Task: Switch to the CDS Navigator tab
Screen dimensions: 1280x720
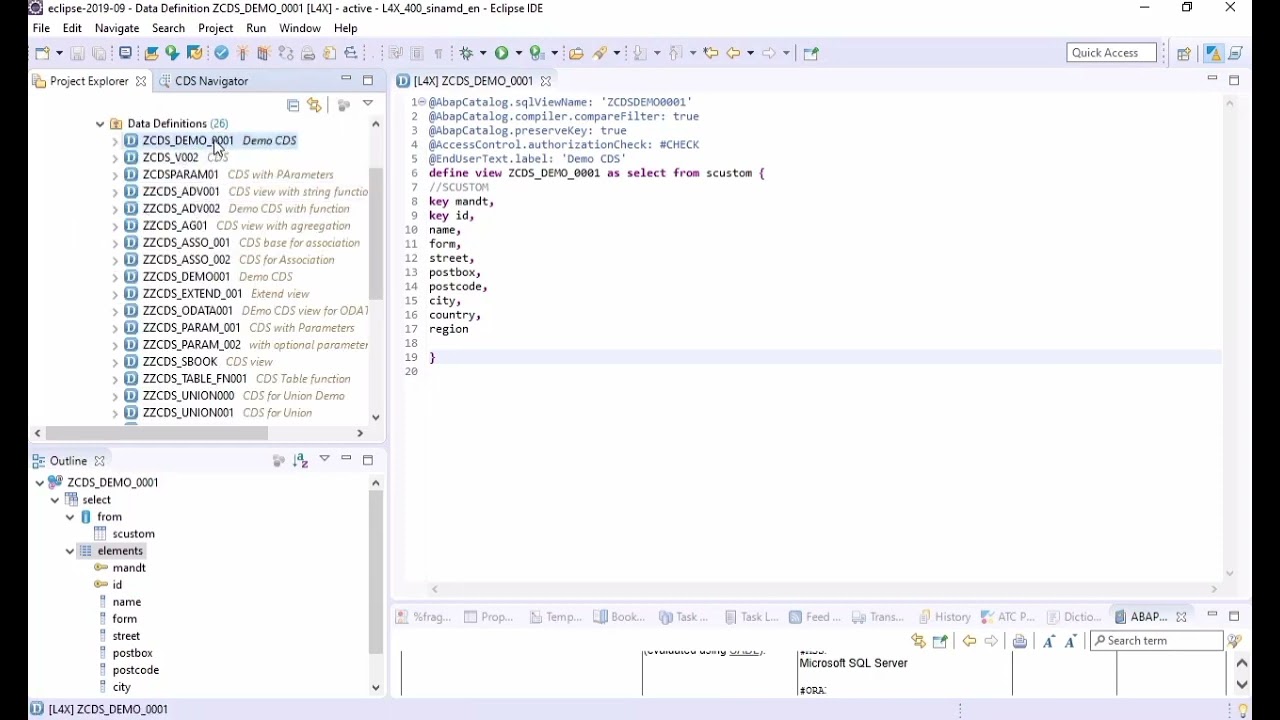Action: 203,81
